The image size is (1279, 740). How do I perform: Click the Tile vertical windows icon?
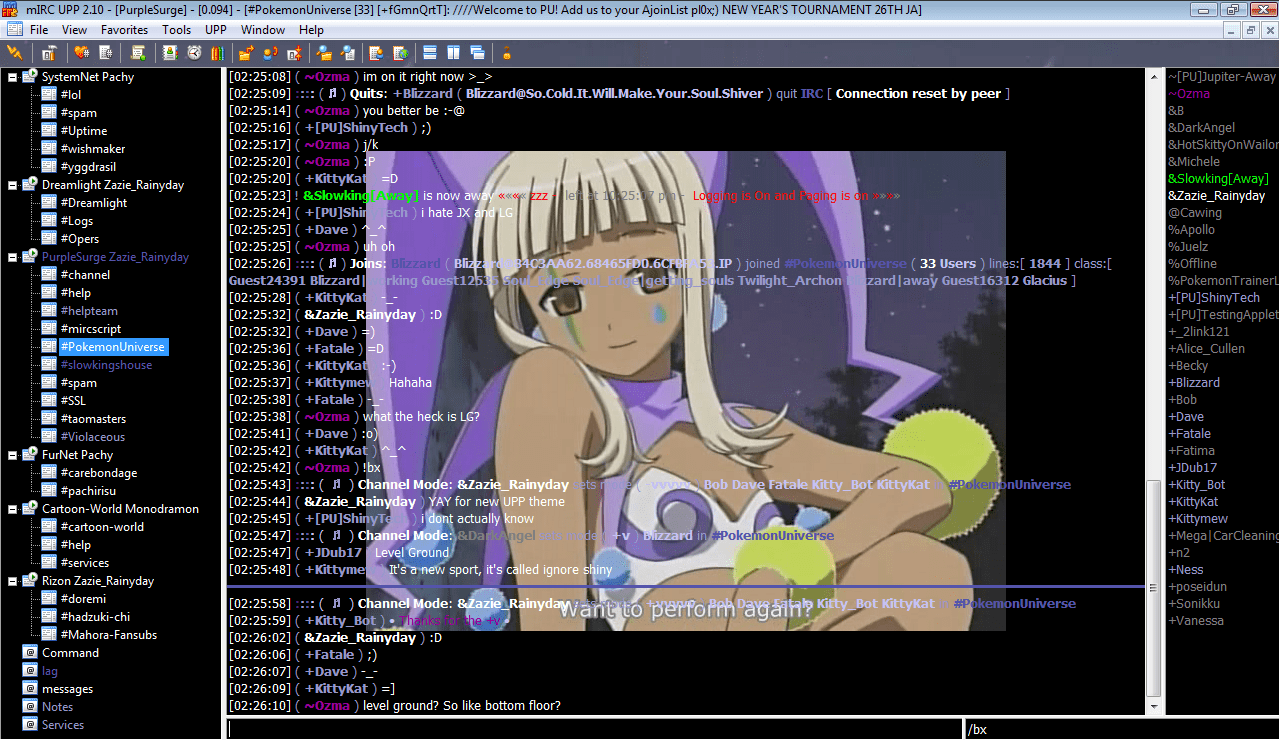(x=453, y=52)
